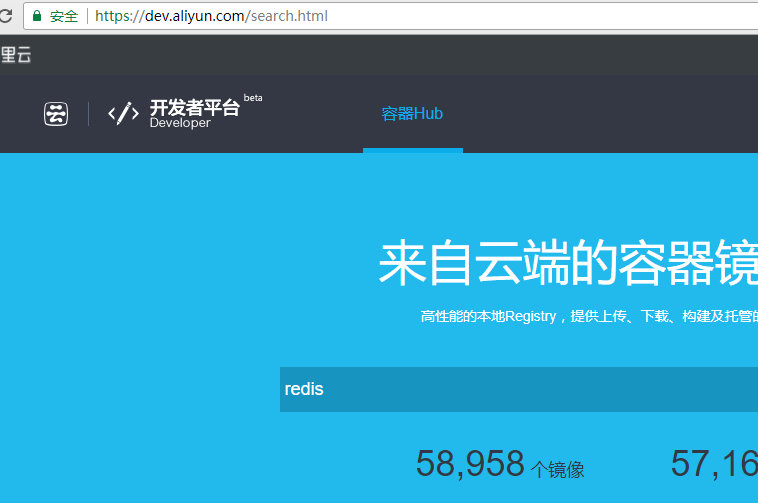
Task: Open the 阿里云 link in top bar
Action: [16, 55]
